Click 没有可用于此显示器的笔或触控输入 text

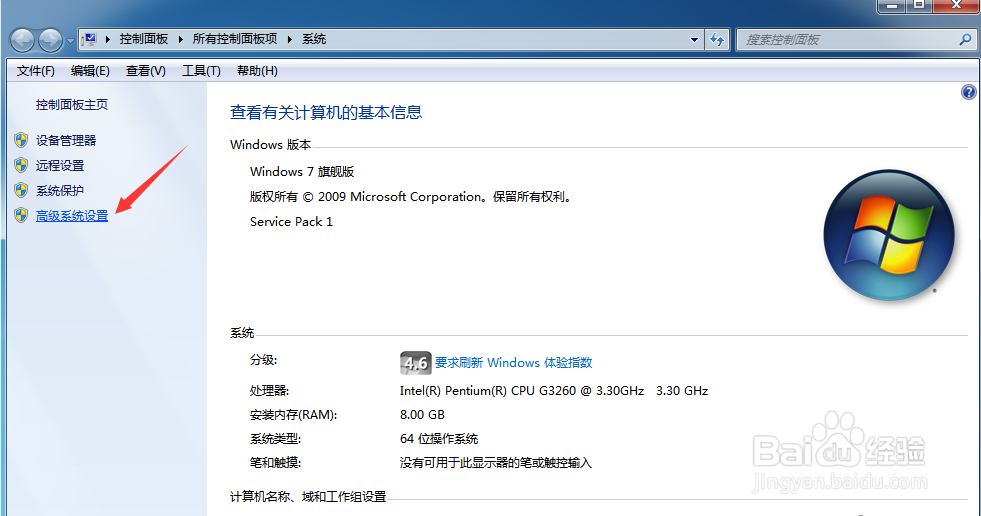pyautogui.click(x=496, y=463)
